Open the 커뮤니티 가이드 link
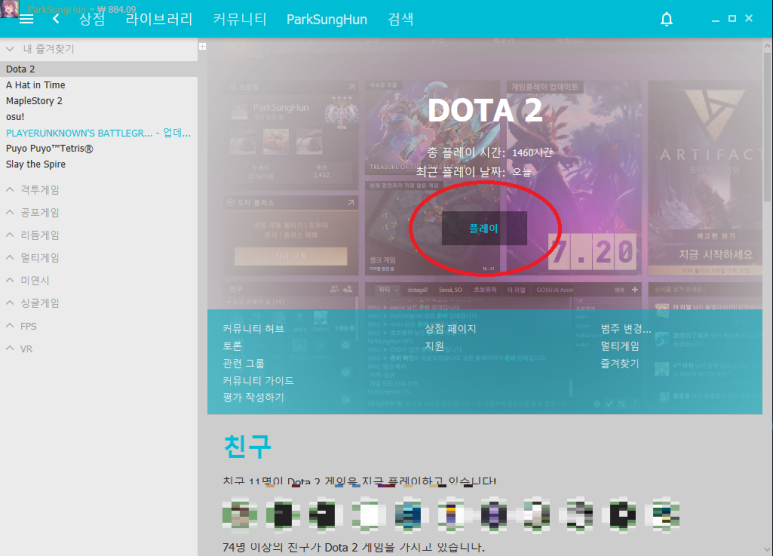 (x=258, y=381)
